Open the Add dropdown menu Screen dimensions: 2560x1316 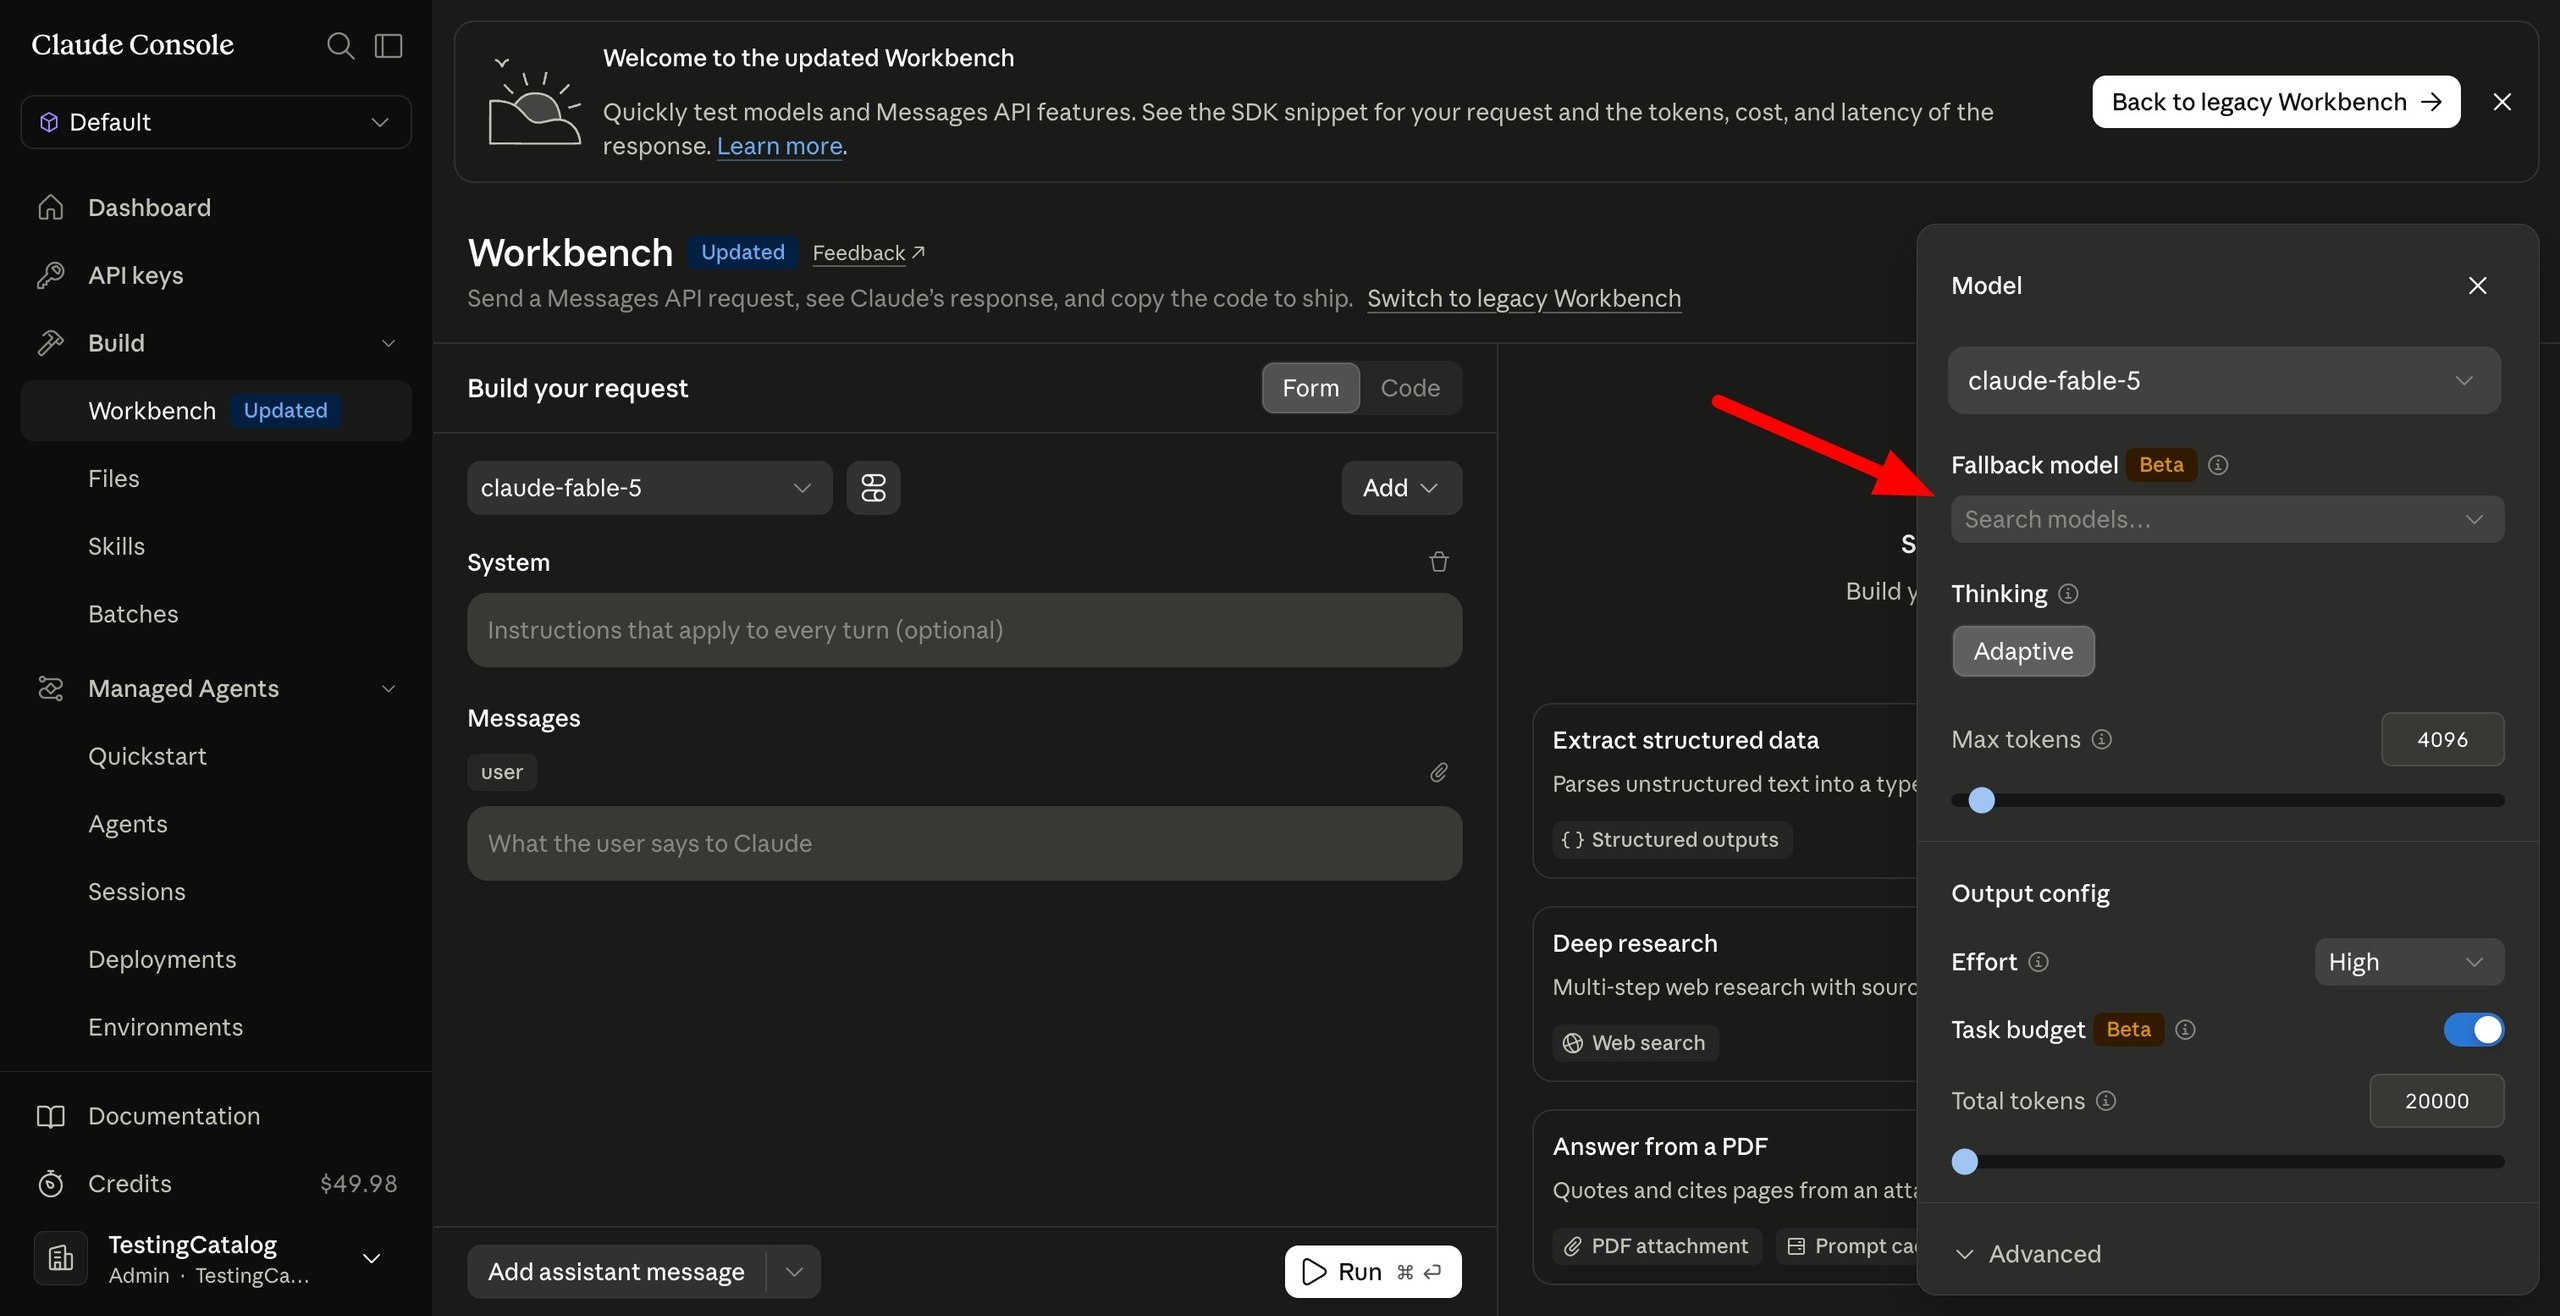[1401, 488]
